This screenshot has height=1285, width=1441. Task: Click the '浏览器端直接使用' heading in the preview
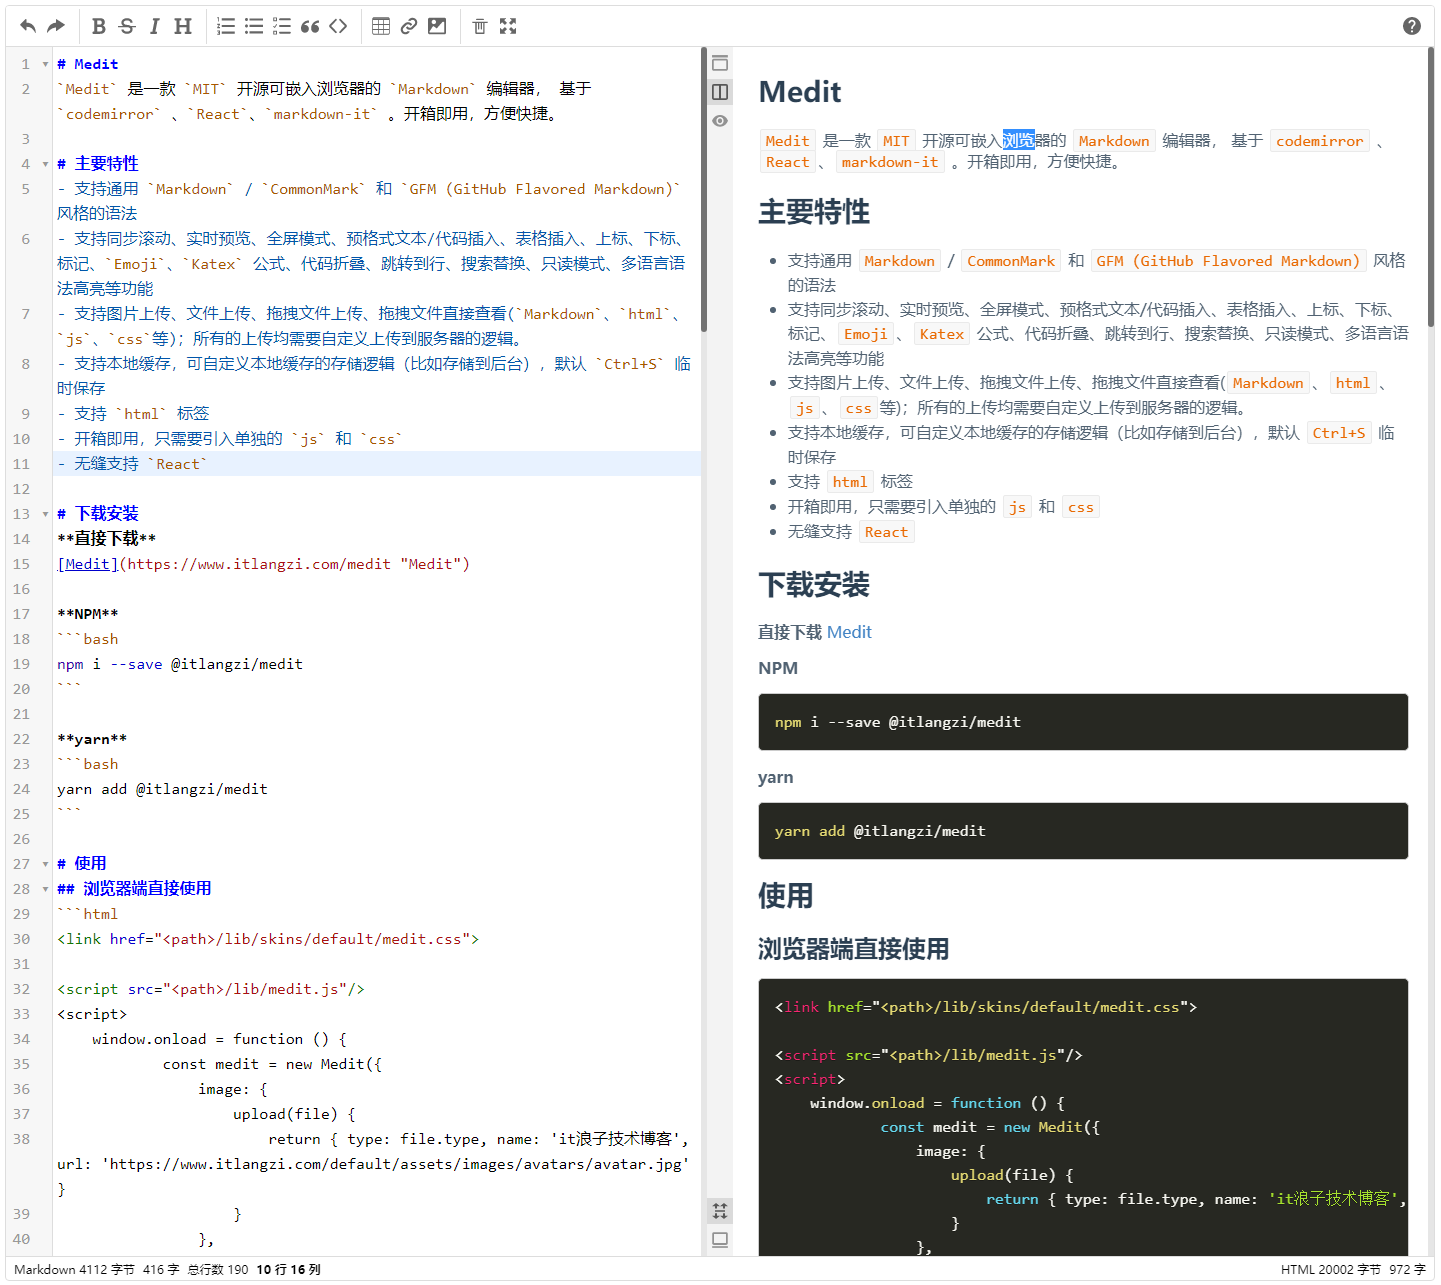(854, 949)
